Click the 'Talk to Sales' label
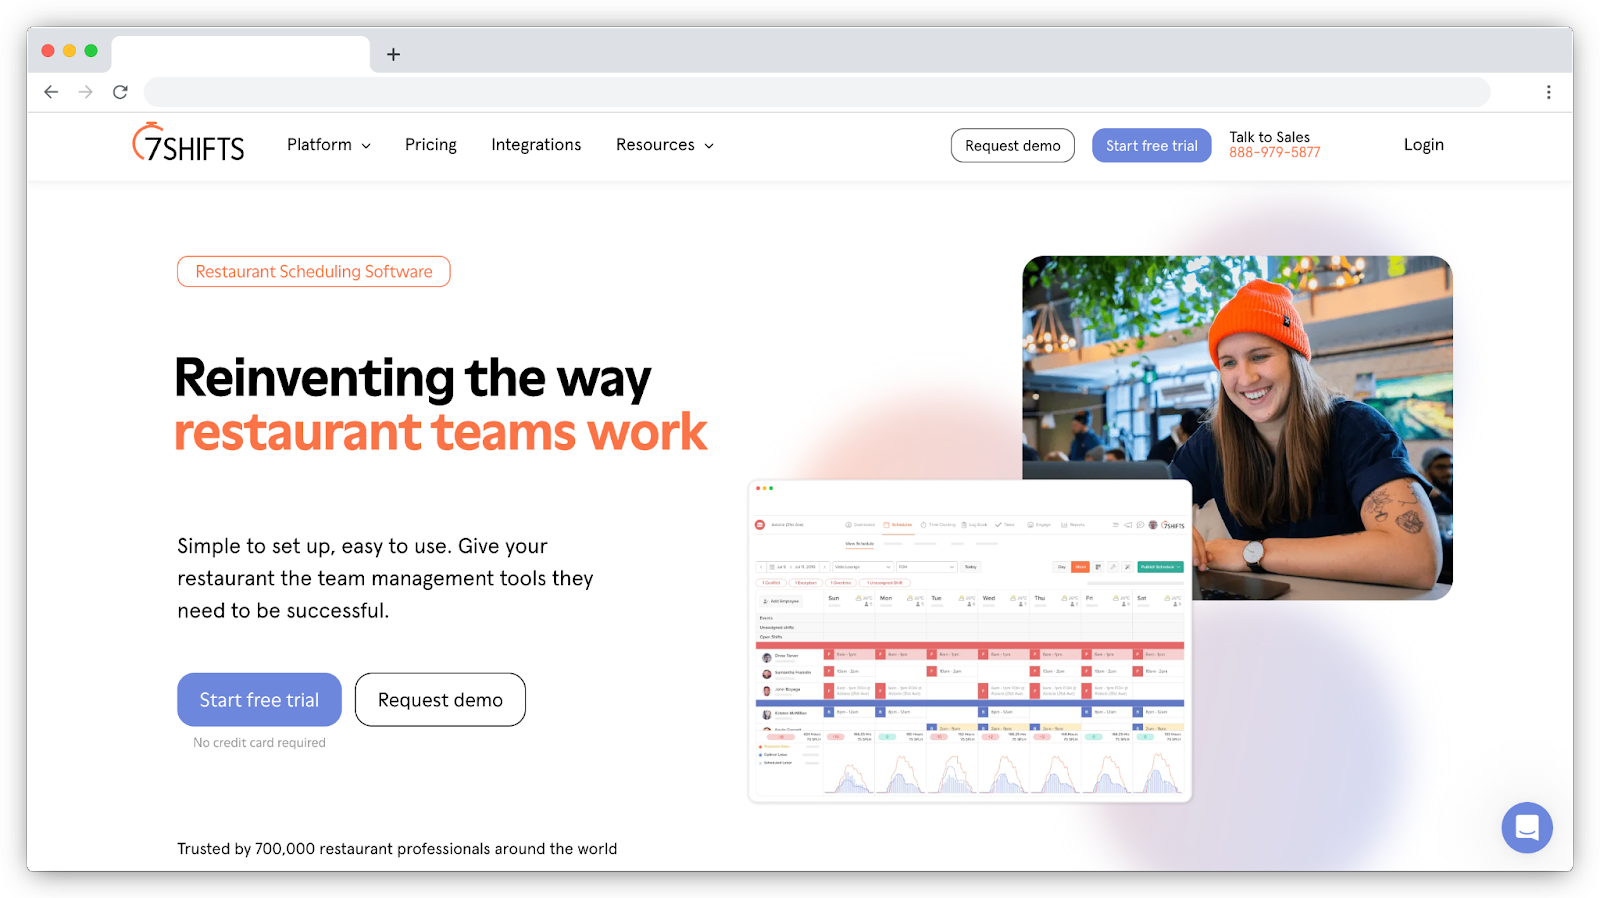 coord(1270,137)
